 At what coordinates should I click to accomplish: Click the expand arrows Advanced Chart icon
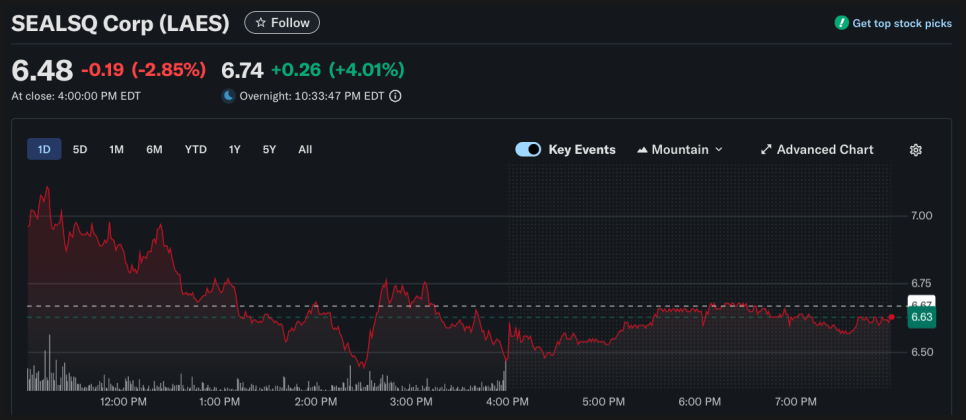coord(766,150)
